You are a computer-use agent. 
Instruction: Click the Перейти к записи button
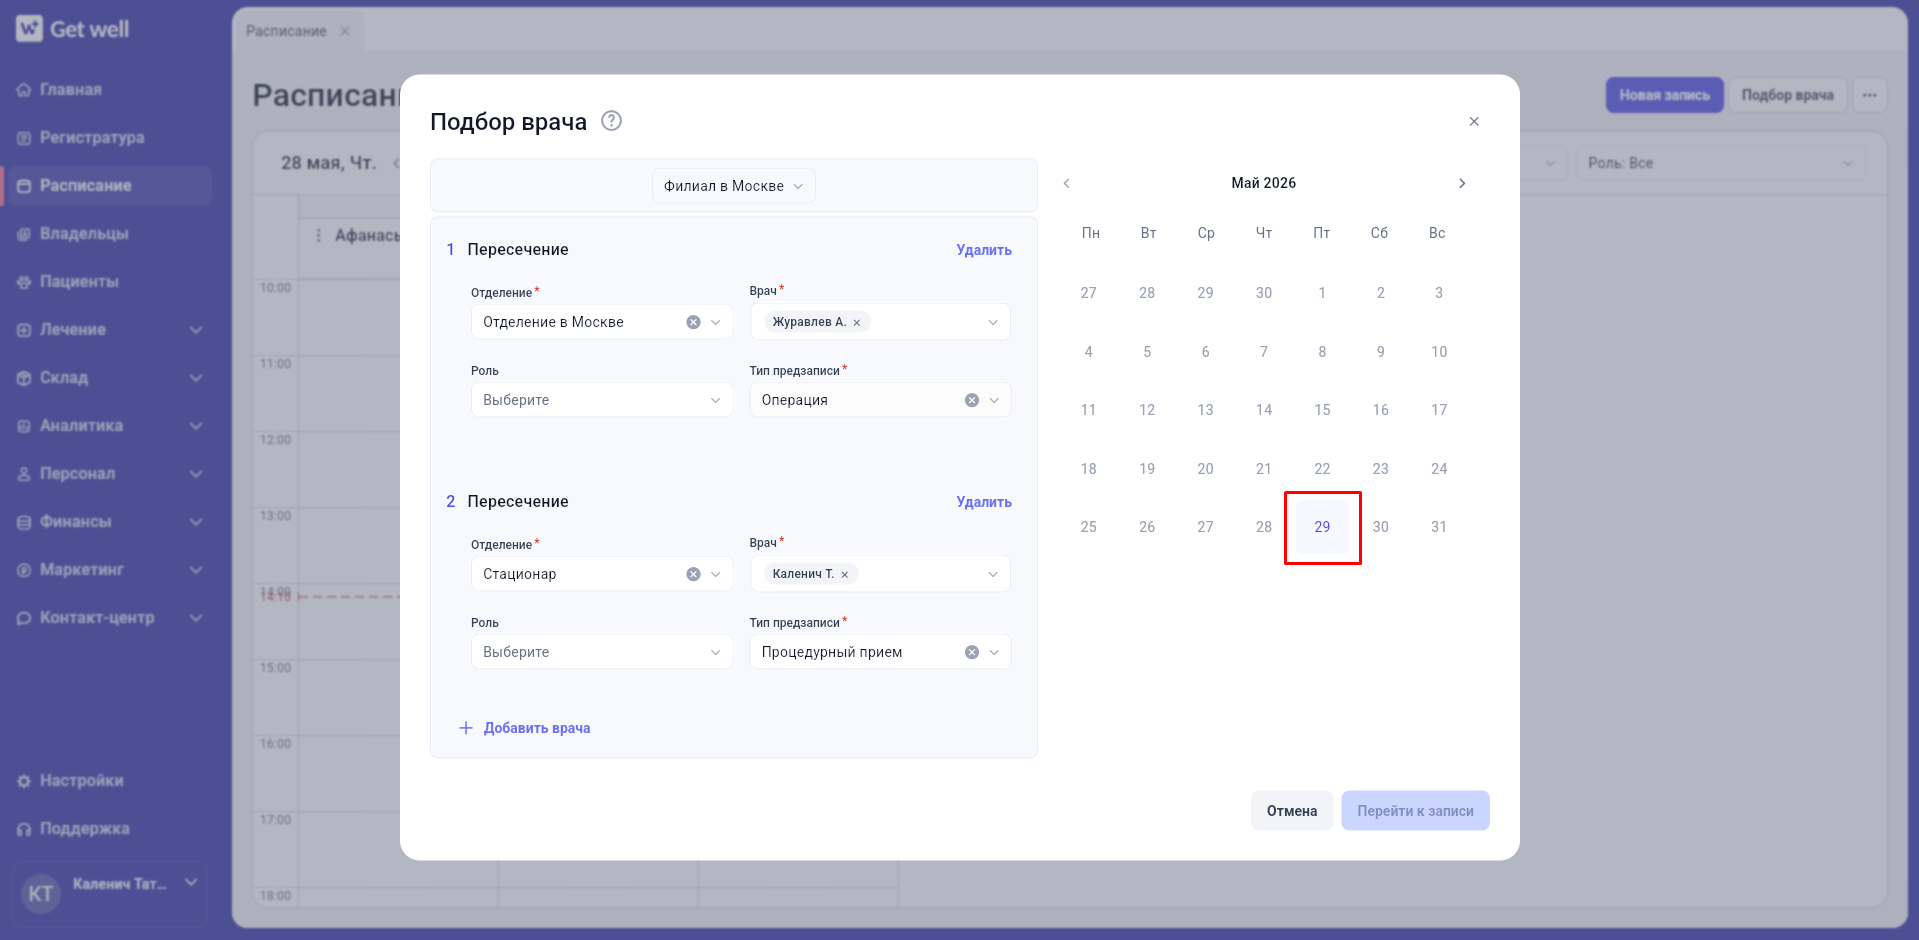click(1415, 811)
